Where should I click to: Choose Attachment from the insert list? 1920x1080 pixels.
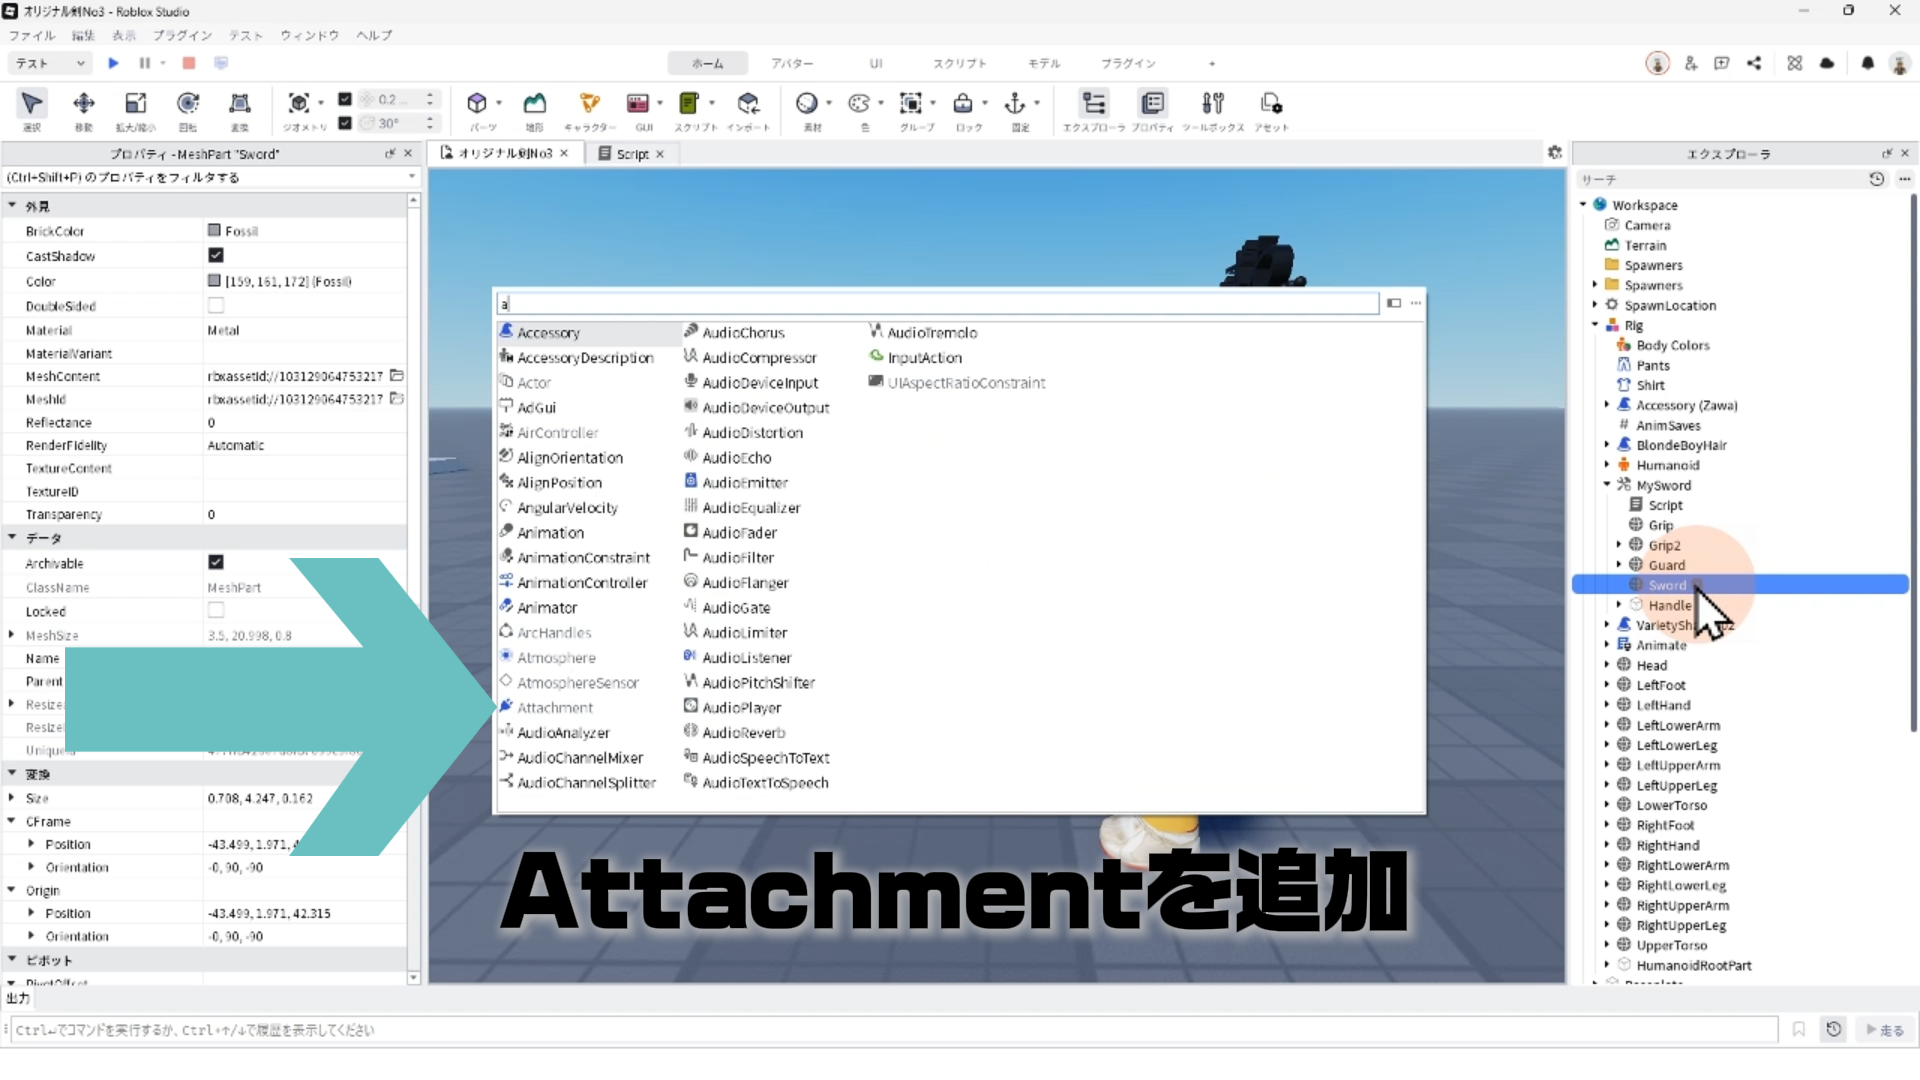tap(555, 708)
